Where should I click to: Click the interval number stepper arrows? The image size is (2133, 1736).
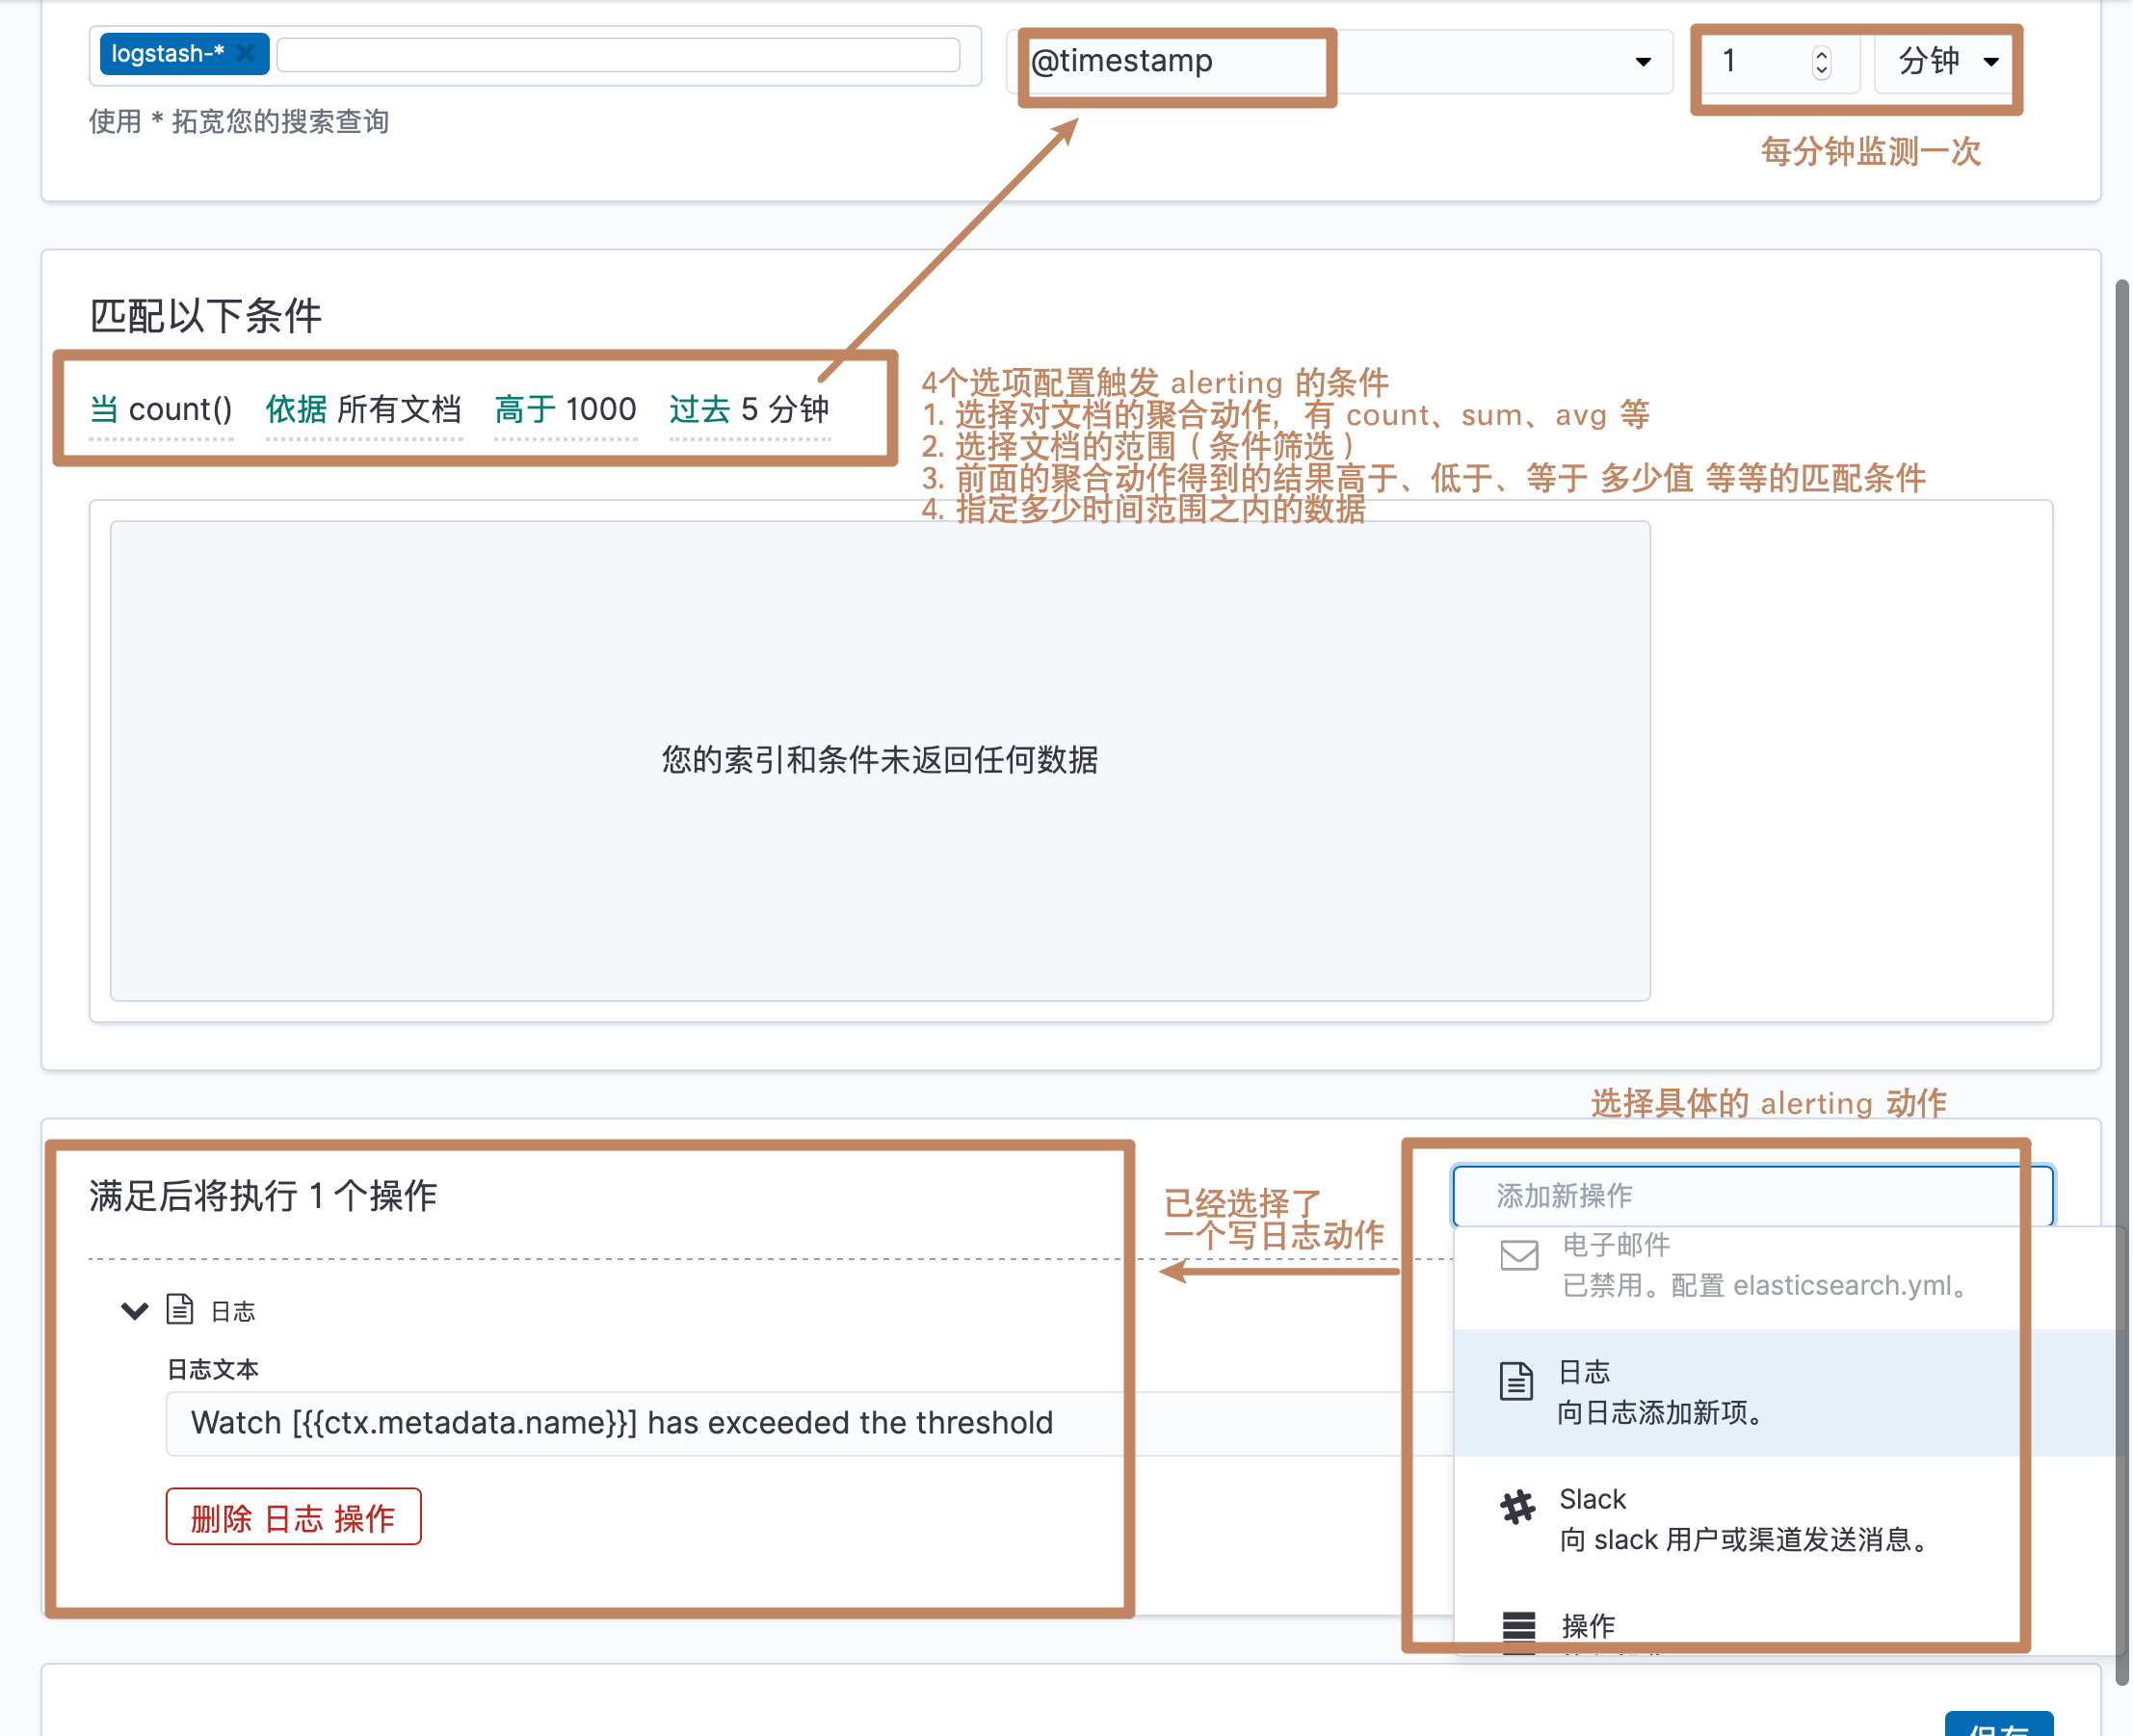pyautogui.click(x=1820, y=62)
